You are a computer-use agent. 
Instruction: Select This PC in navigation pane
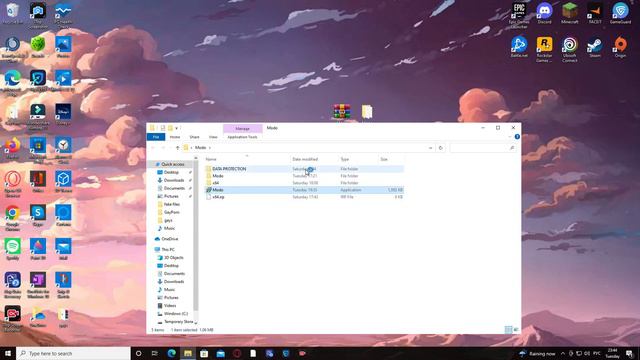167,249
